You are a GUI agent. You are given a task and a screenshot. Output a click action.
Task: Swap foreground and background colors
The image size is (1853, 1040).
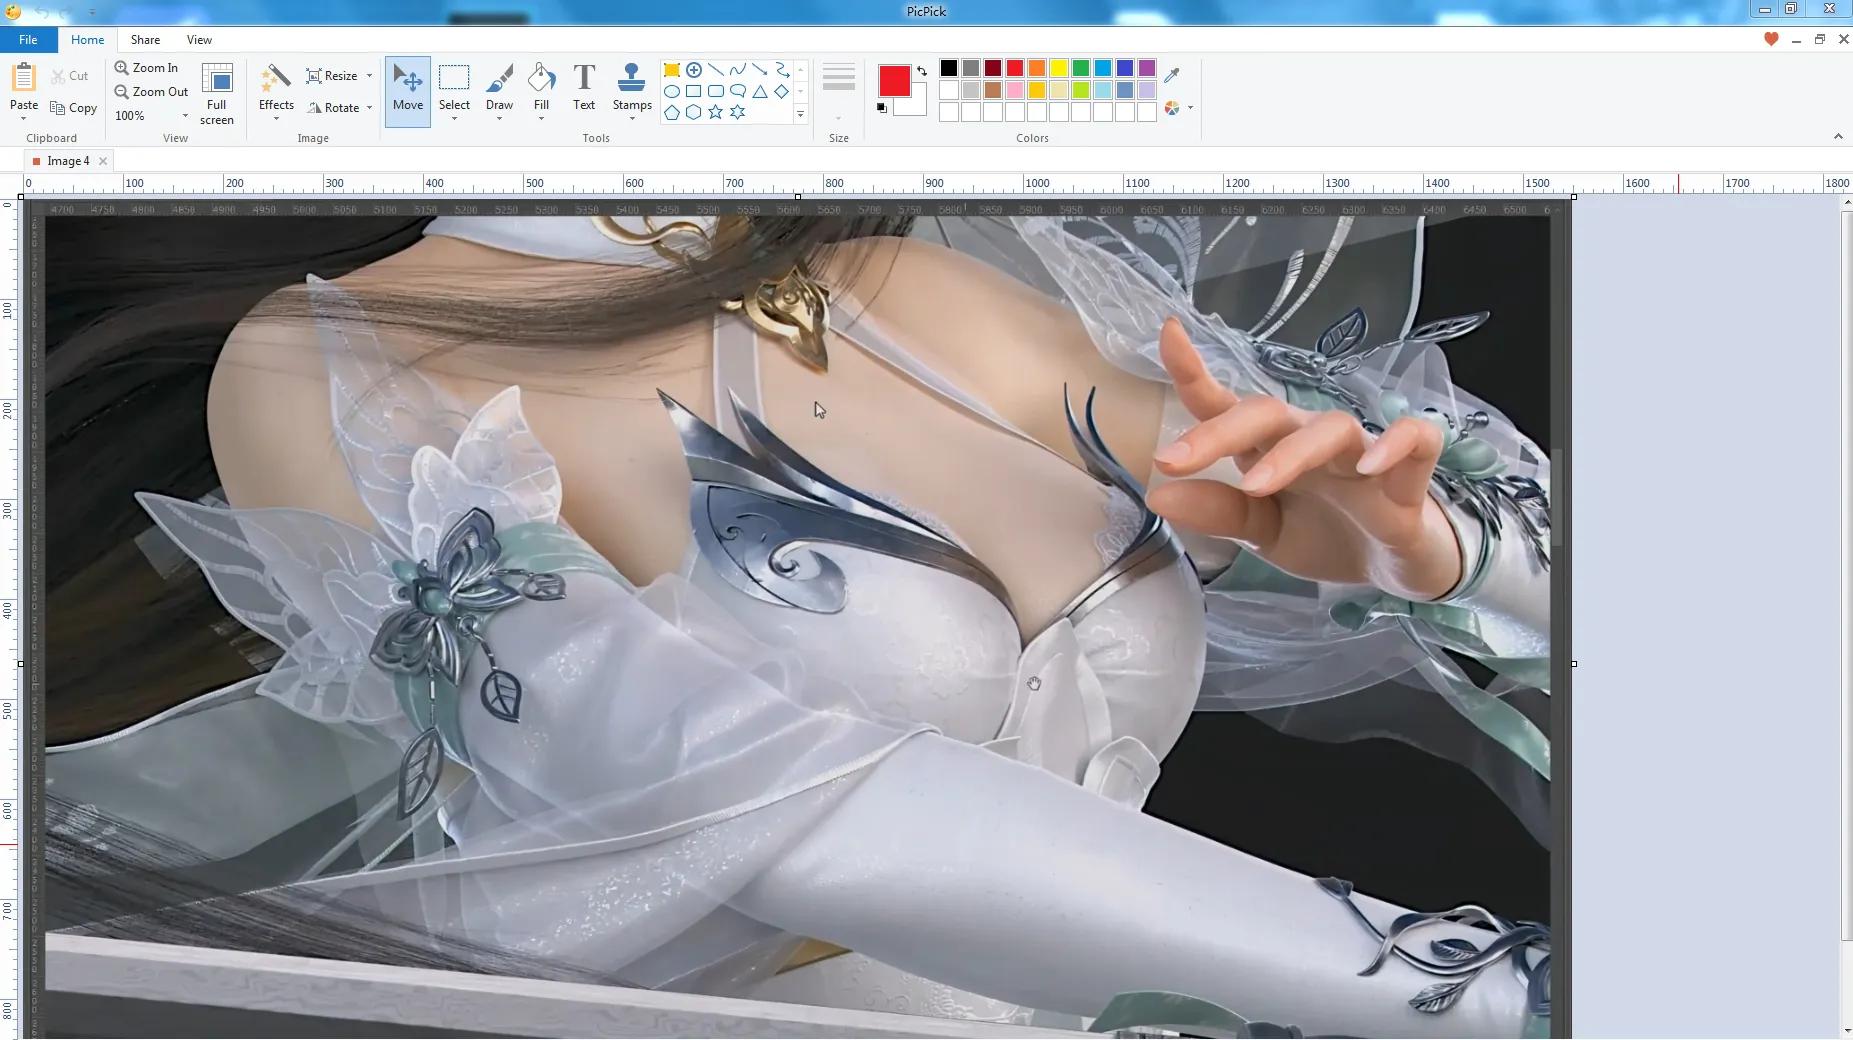tap(922, 71)
